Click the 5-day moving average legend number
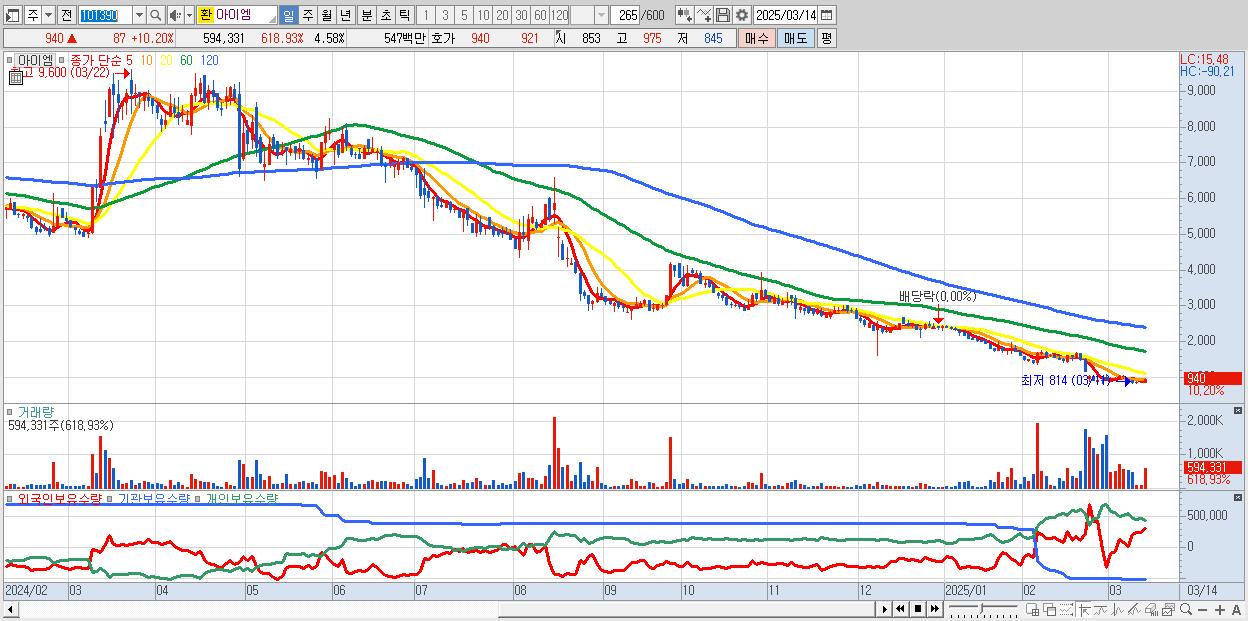Screen dimensions: 1248x621 pos(131,60)
